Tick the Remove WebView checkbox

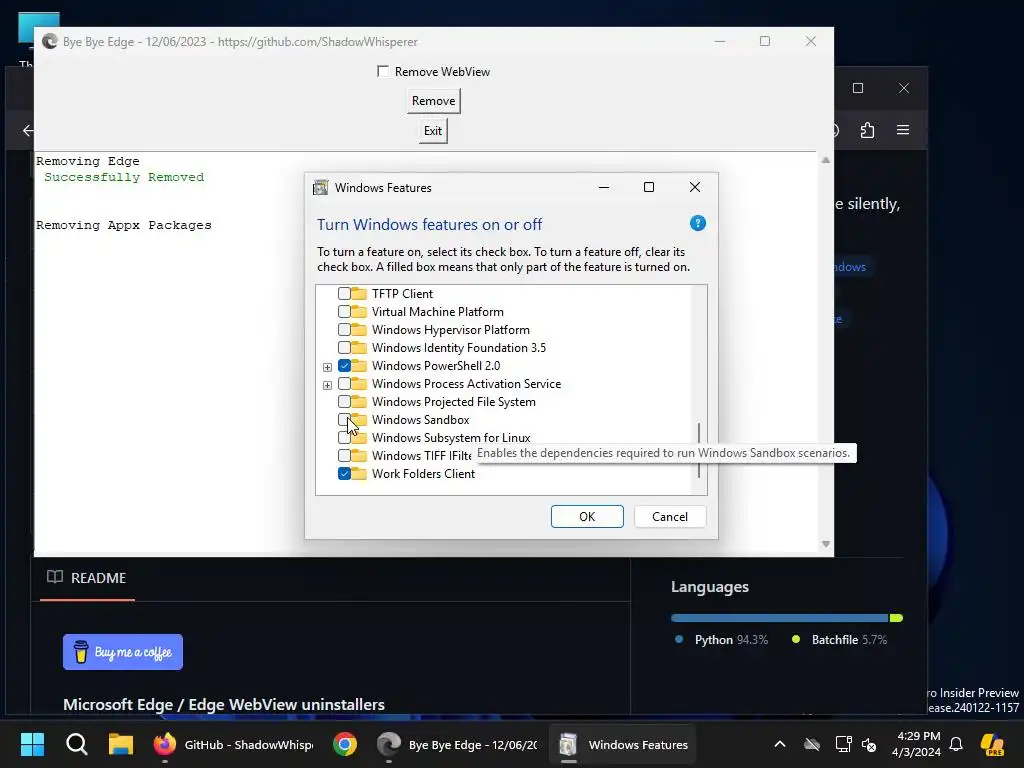[383, 71]
